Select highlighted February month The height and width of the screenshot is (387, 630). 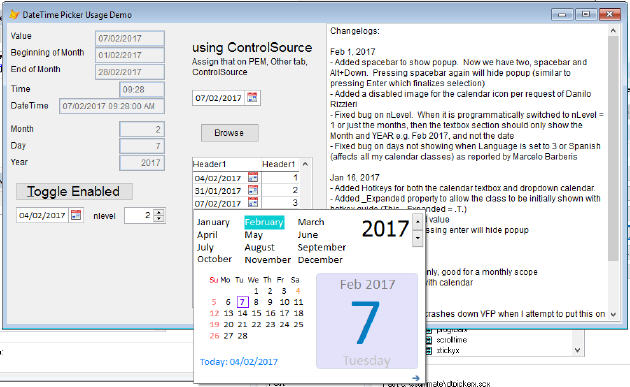point(264,222)
